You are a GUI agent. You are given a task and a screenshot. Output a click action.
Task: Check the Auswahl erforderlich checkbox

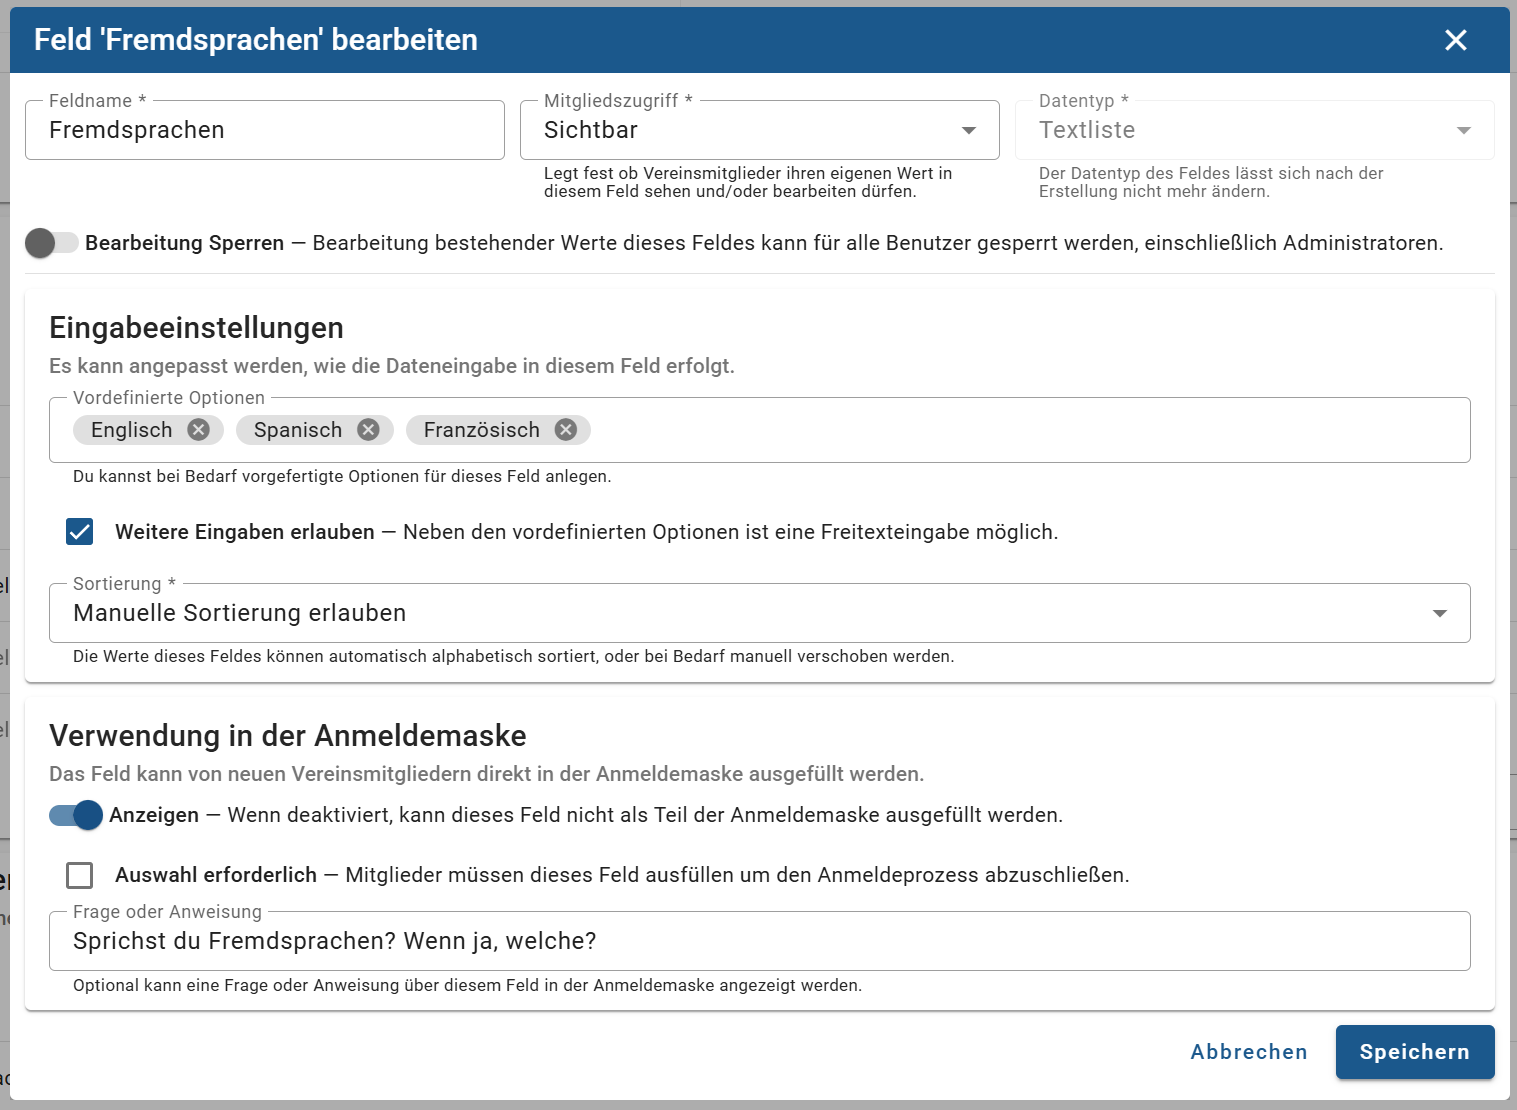[80, 875]
